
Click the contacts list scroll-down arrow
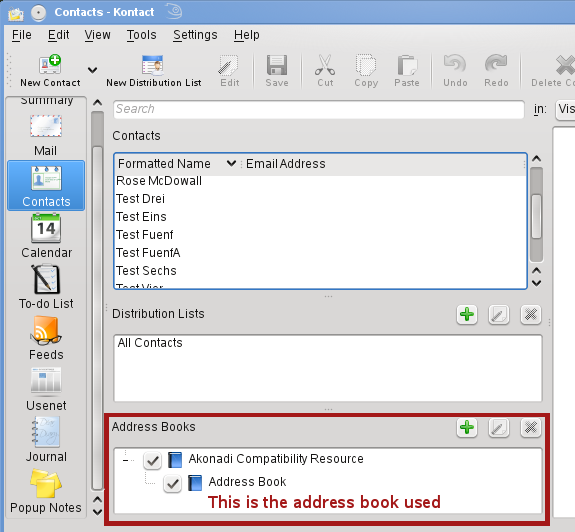click(536, 283)
